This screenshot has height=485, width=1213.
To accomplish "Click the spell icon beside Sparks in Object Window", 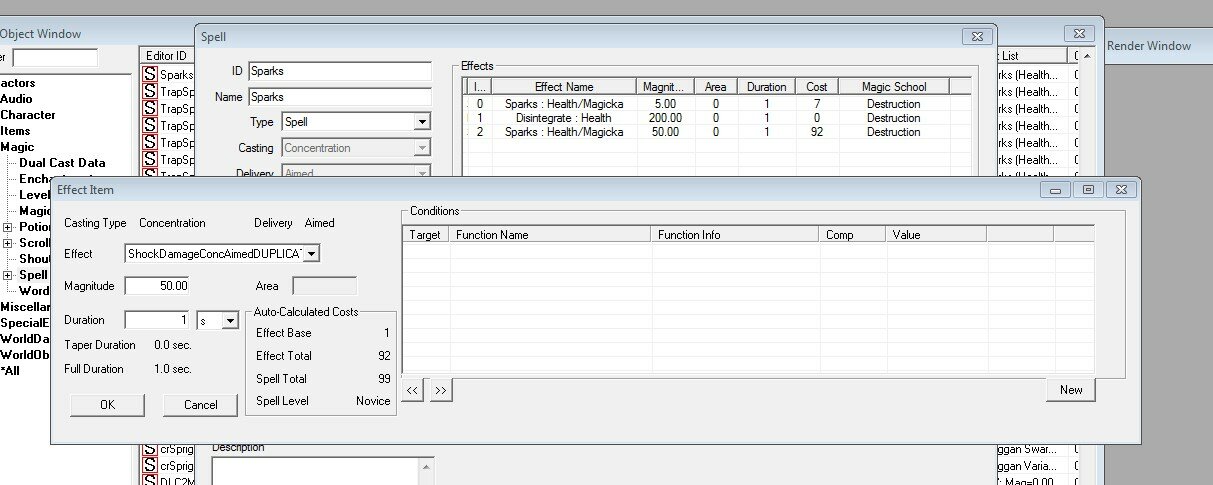I will coord(150,74).
